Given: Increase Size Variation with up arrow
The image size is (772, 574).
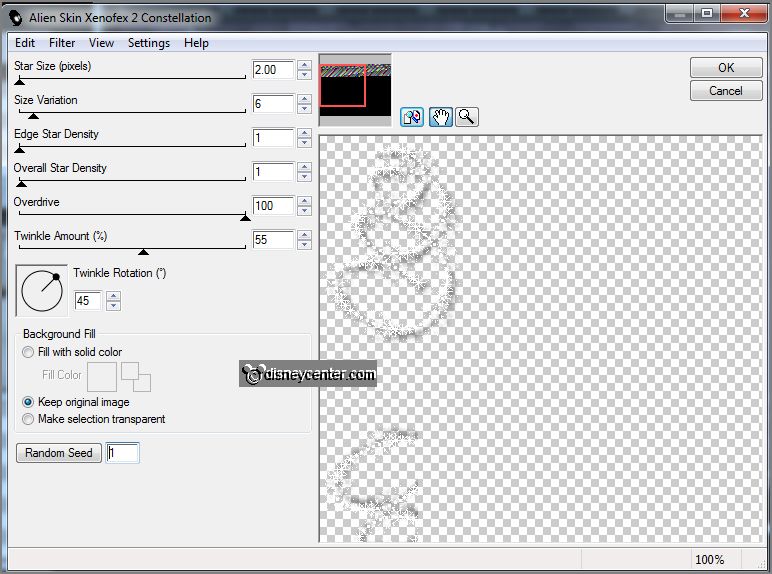Looking at the screenshot, I should (x=304, y=99).
